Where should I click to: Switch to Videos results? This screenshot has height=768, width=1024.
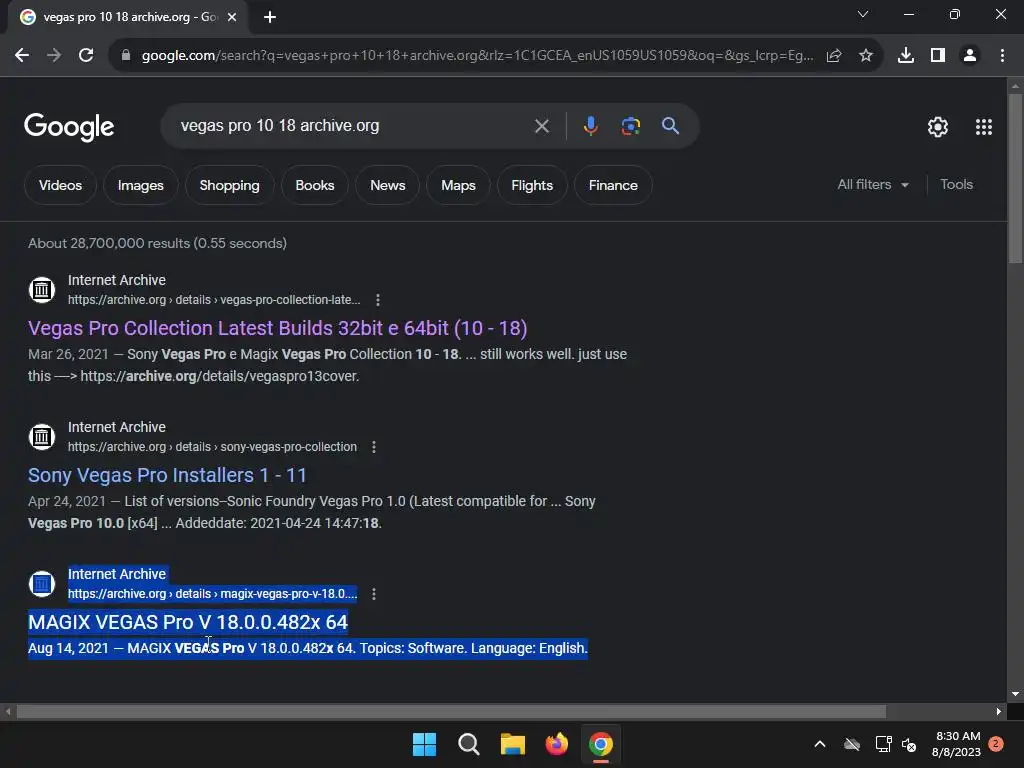[60, 185]
